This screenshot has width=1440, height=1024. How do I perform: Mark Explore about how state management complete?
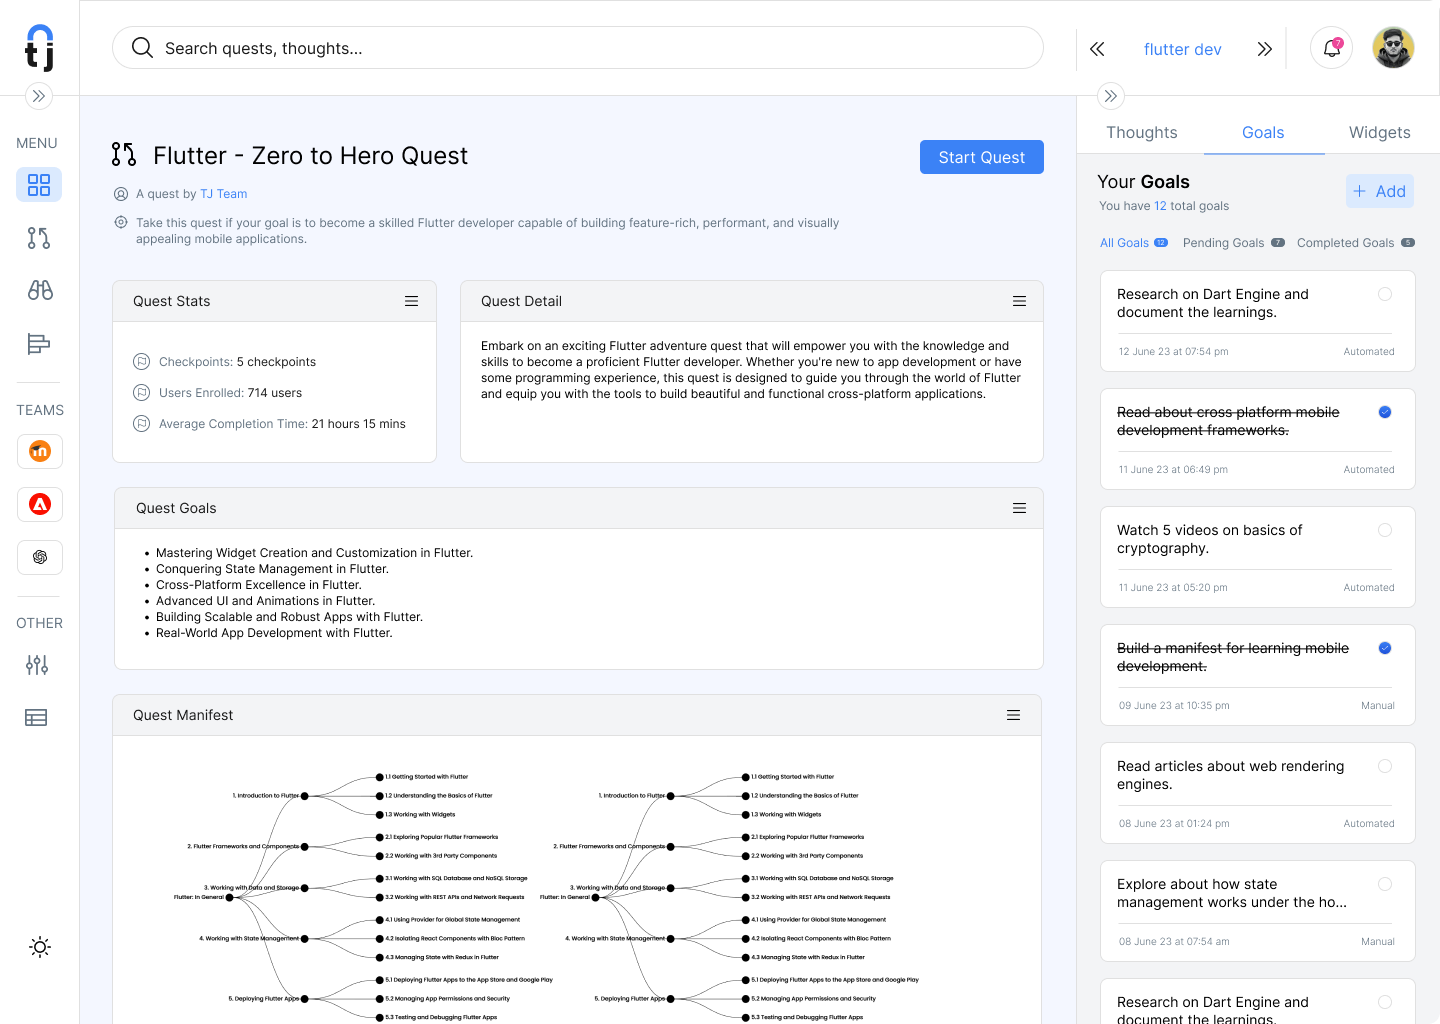click(x=1385, y=884)
